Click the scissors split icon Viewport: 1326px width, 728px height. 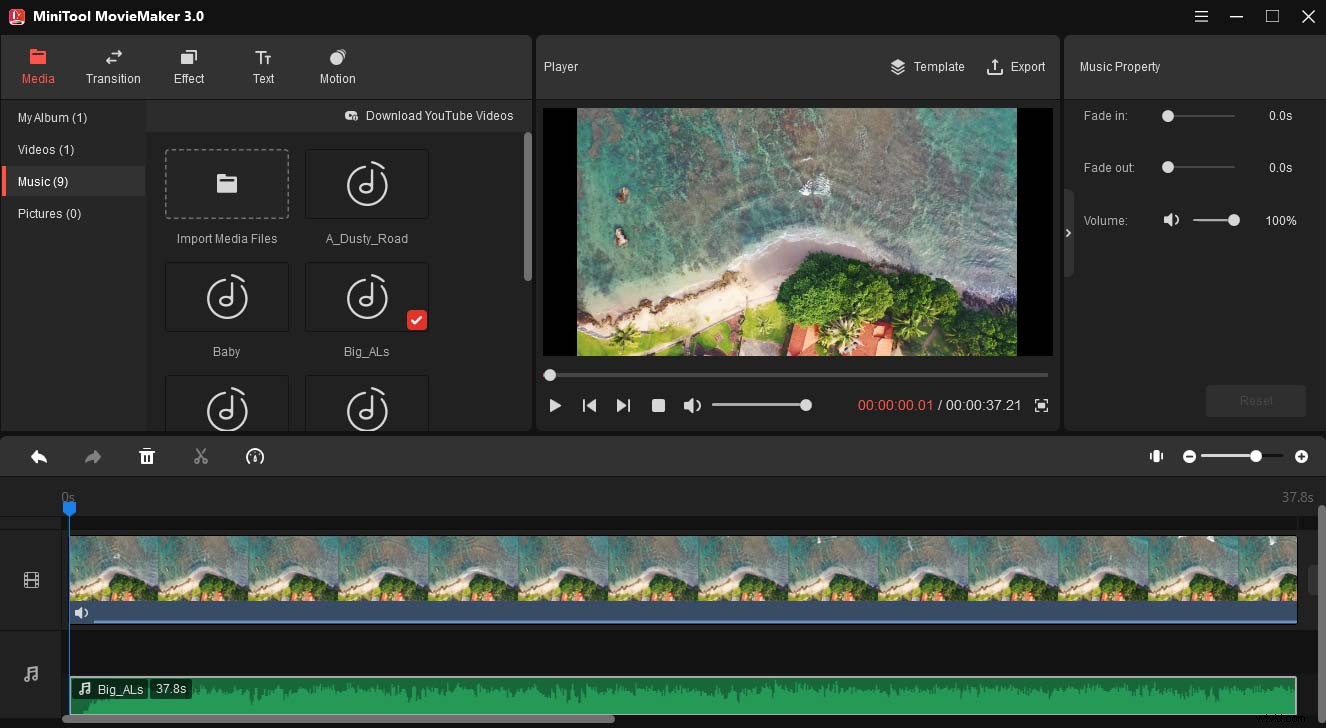coord(201,457)
